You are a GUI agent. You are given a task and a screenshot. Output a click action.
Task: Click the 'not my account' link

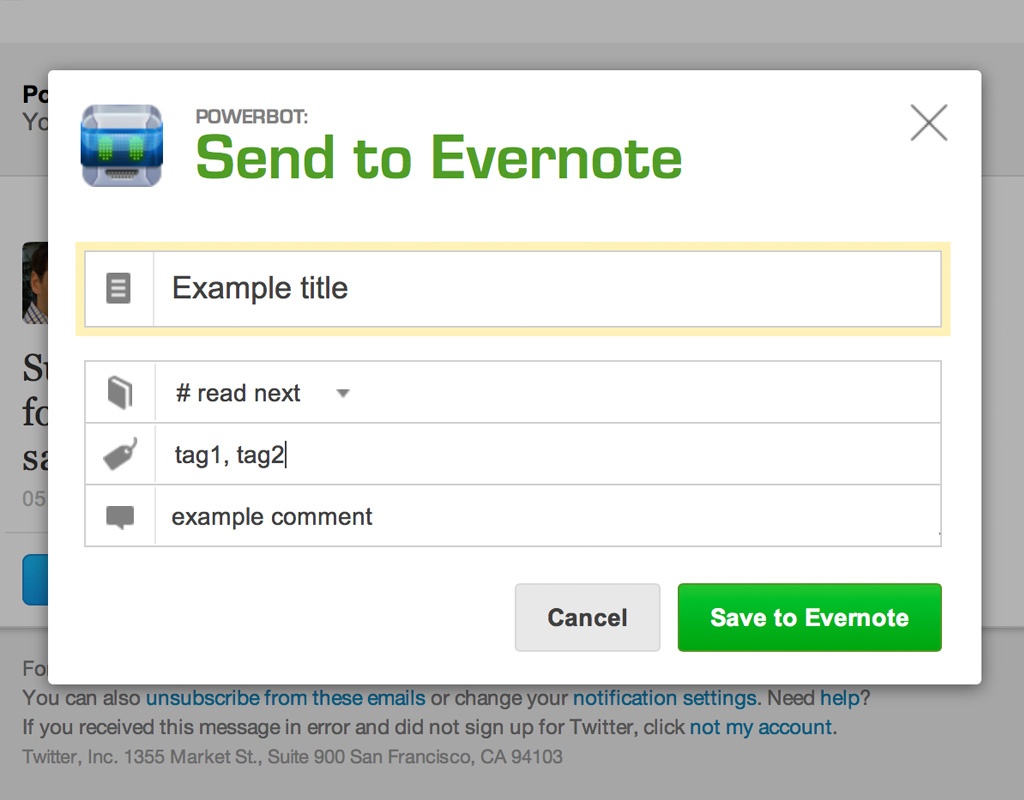pos(761,727)
